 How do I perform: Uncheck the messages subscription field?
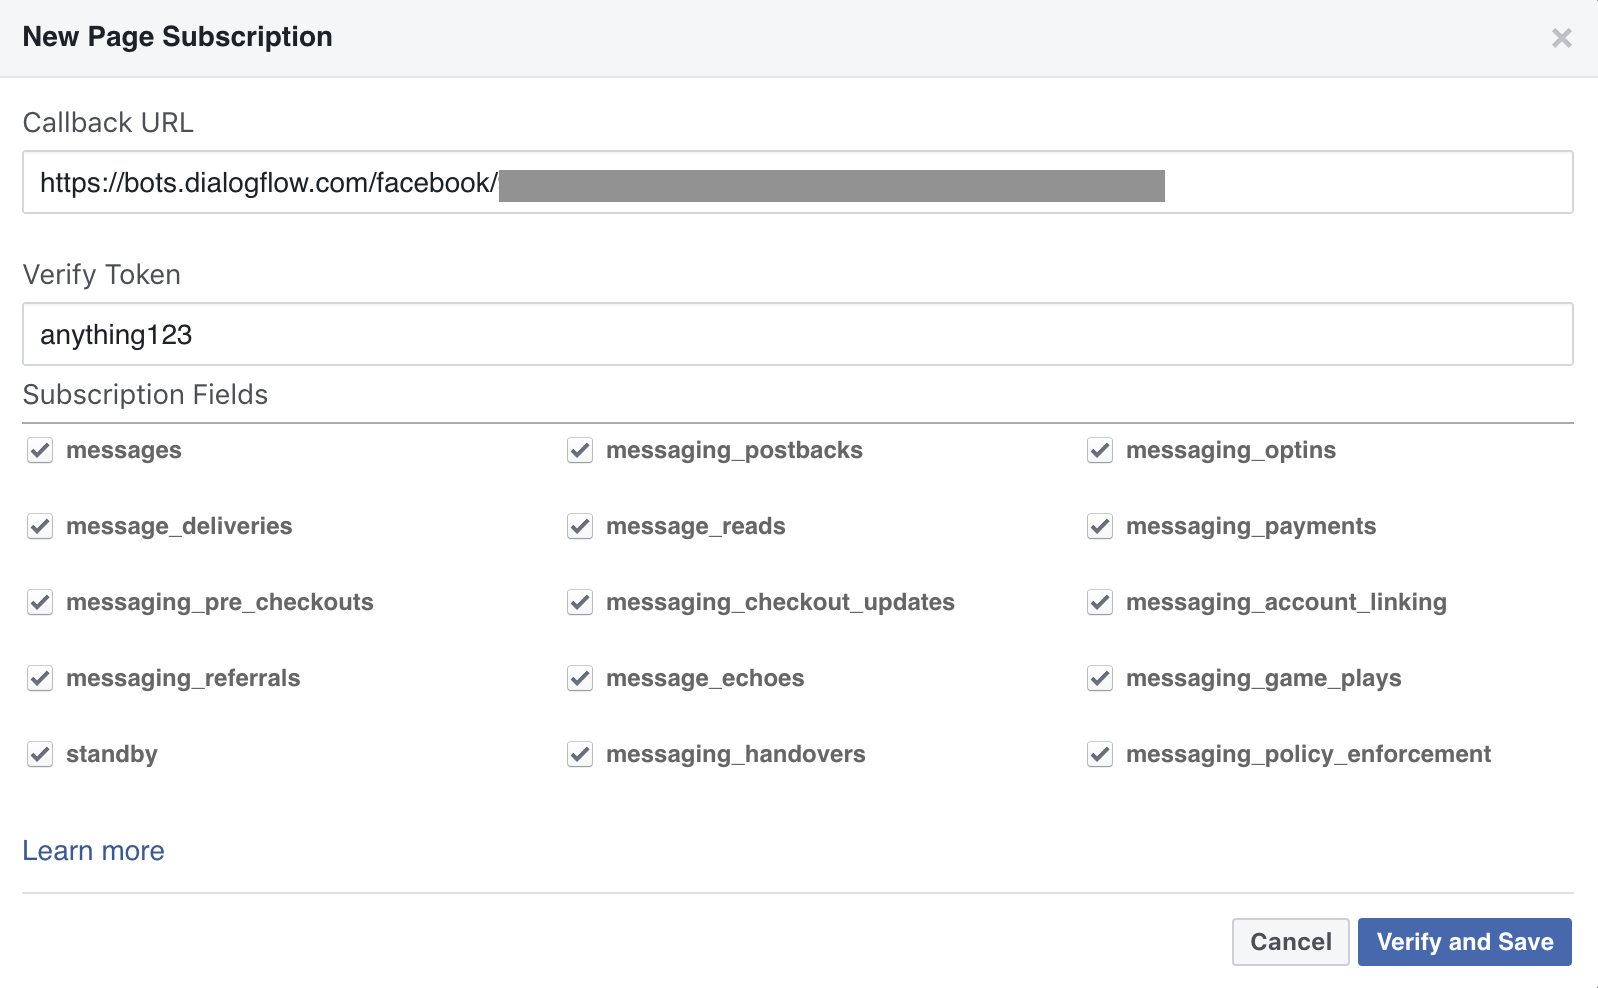tap(40, 450)
